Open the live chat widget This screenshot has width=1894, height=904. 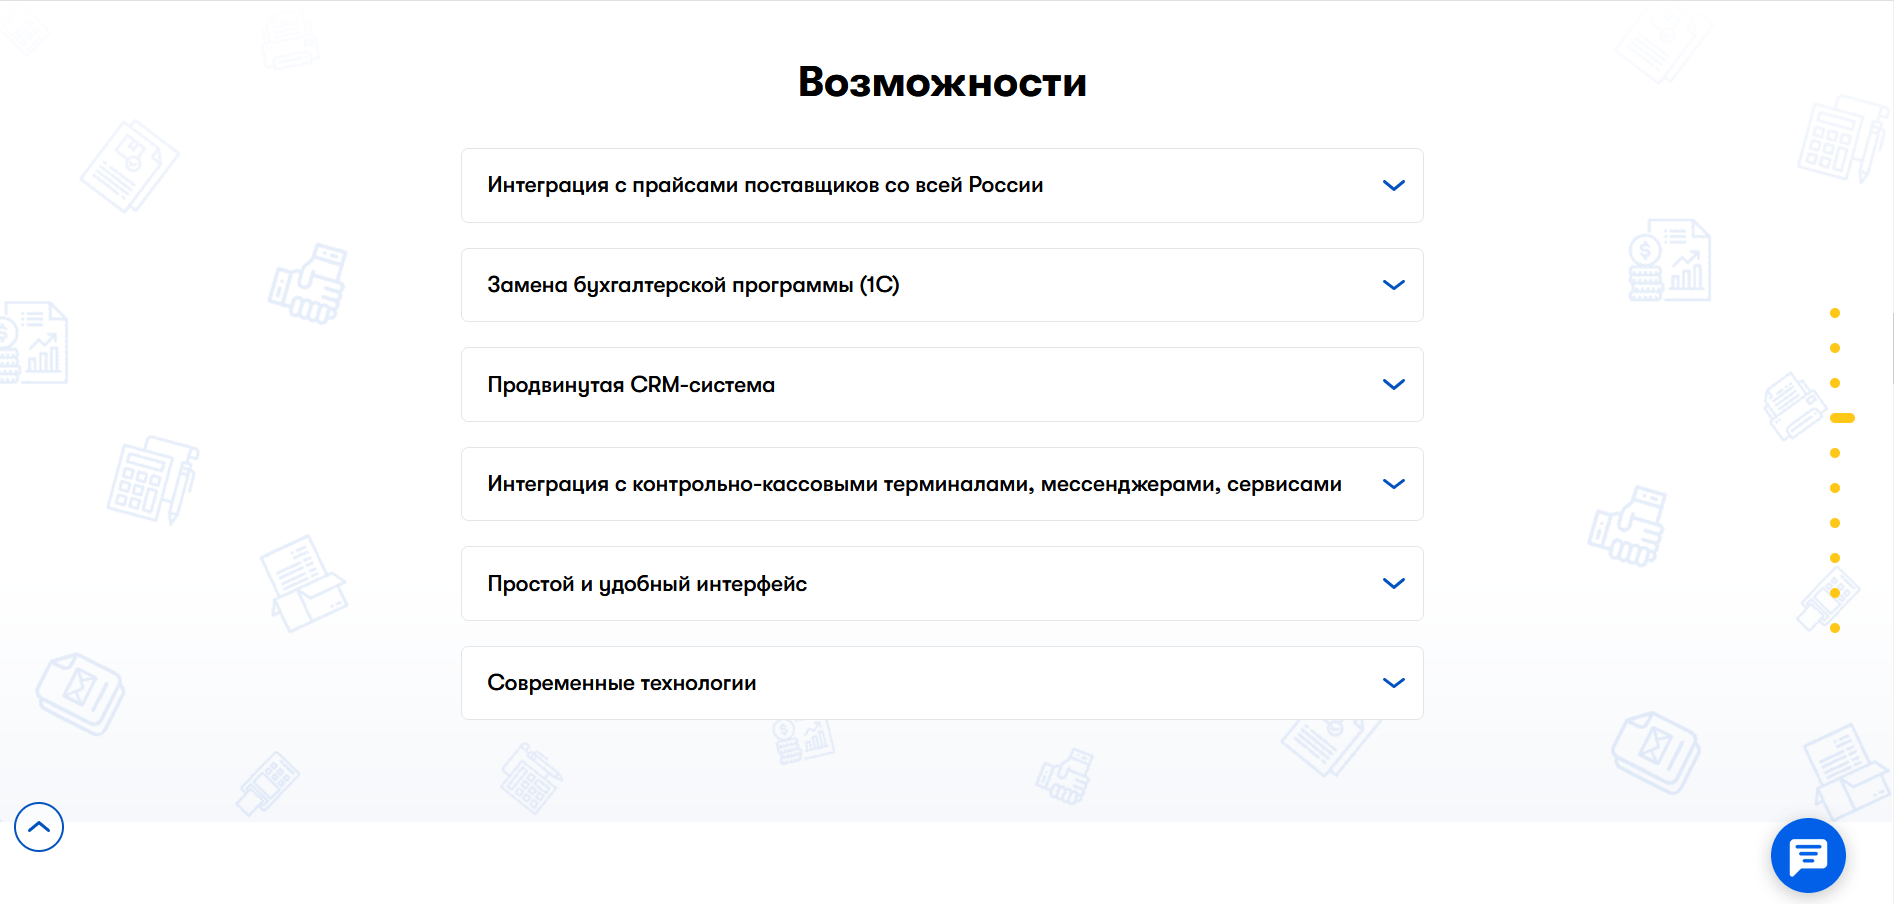coord(1807,855)
